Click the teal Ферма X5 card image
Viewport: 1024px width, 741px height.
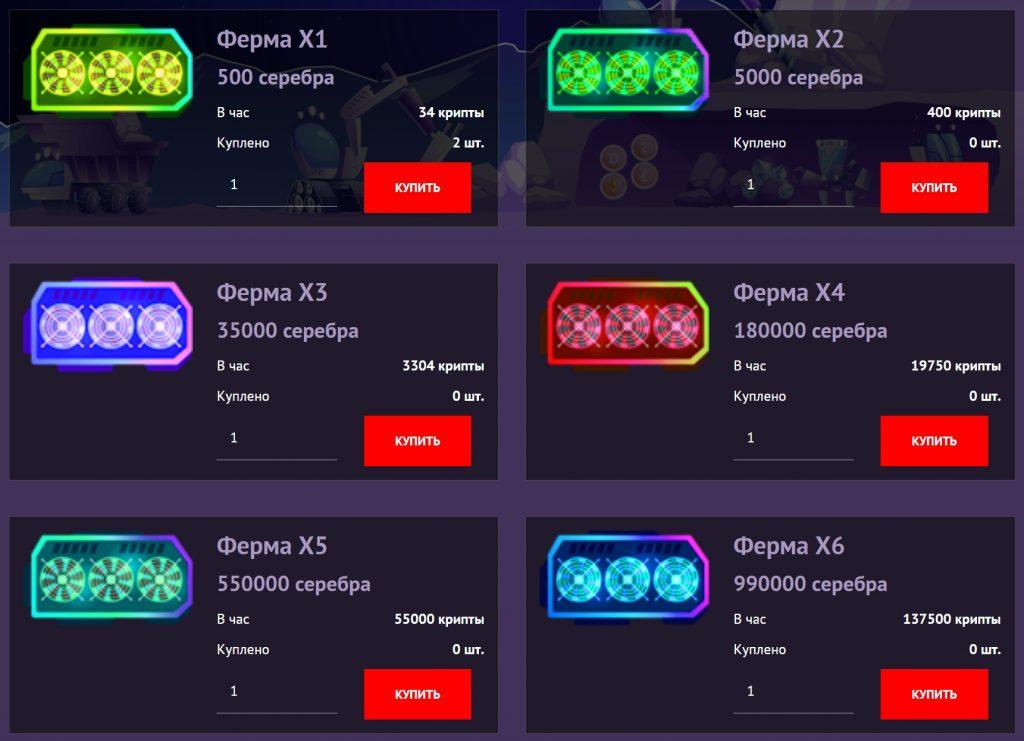point(112,577)
